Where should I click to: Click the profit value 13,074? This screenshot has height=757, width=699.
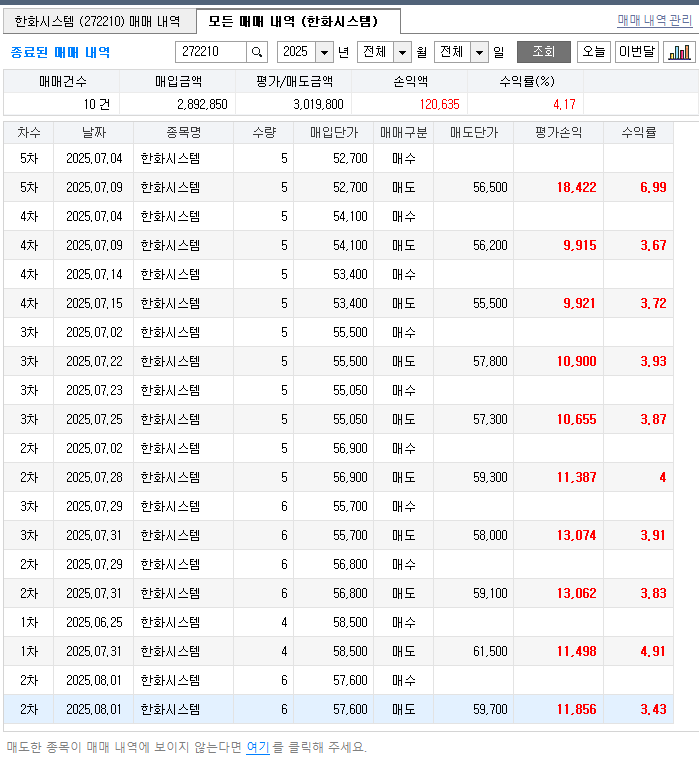point(576,535)
